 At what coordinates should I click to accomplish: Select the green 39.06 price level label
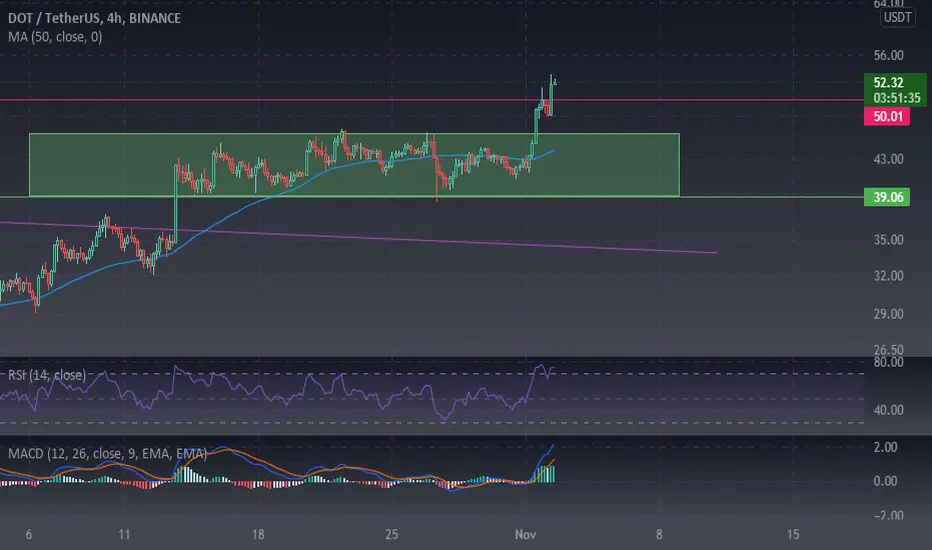pos(887,197)
